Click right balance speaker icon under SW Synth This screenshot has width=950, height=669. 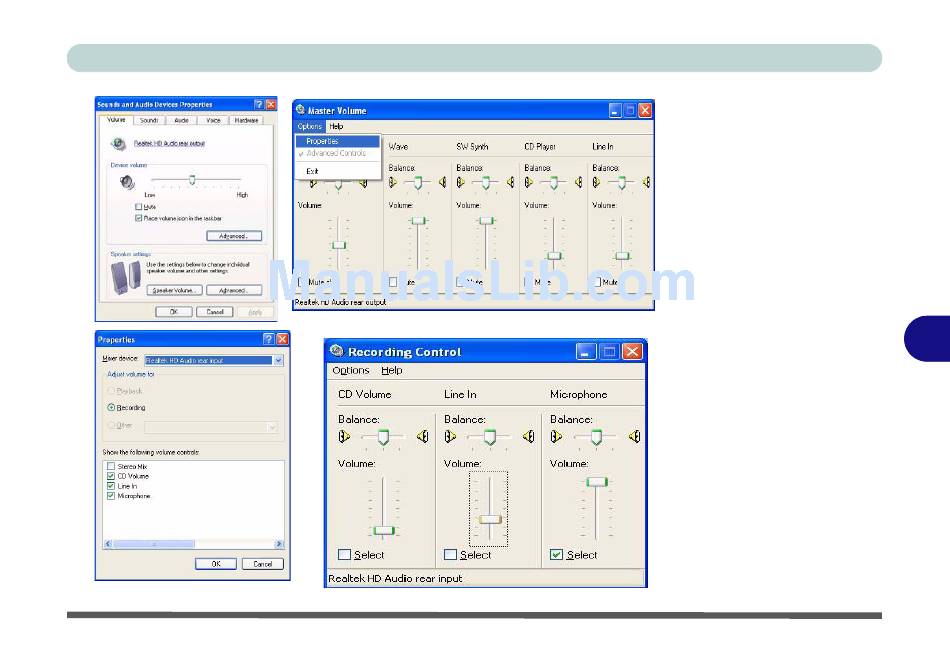tap(510, 183)
